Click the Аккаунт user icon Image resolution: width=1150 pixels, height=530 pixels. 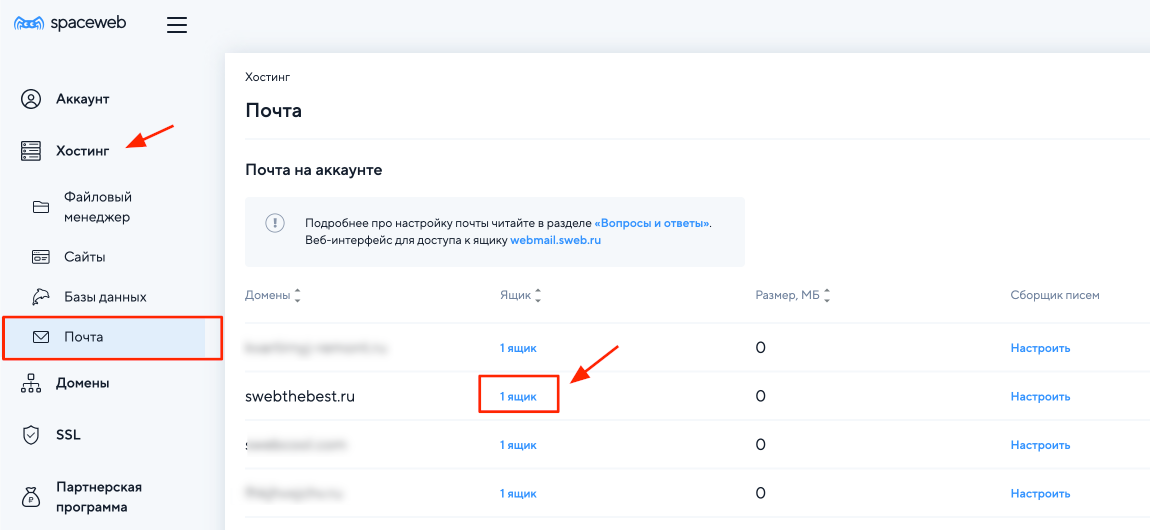pos(31,99)
